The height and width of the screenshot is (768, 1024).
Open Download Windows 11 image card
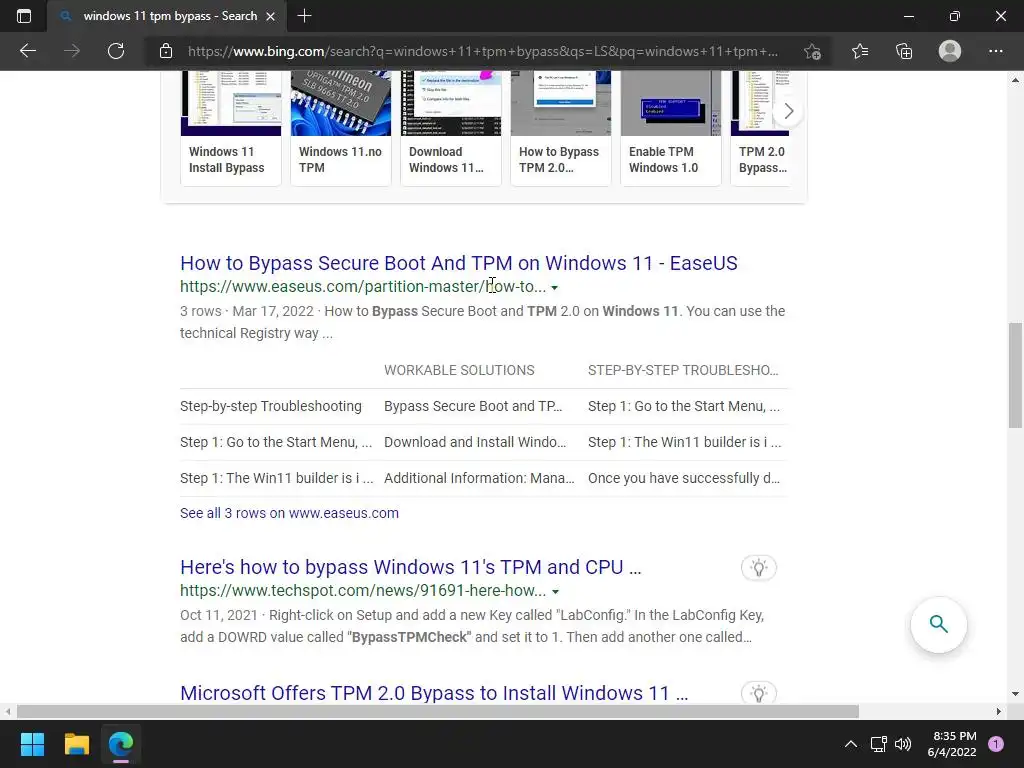[451, 128]
